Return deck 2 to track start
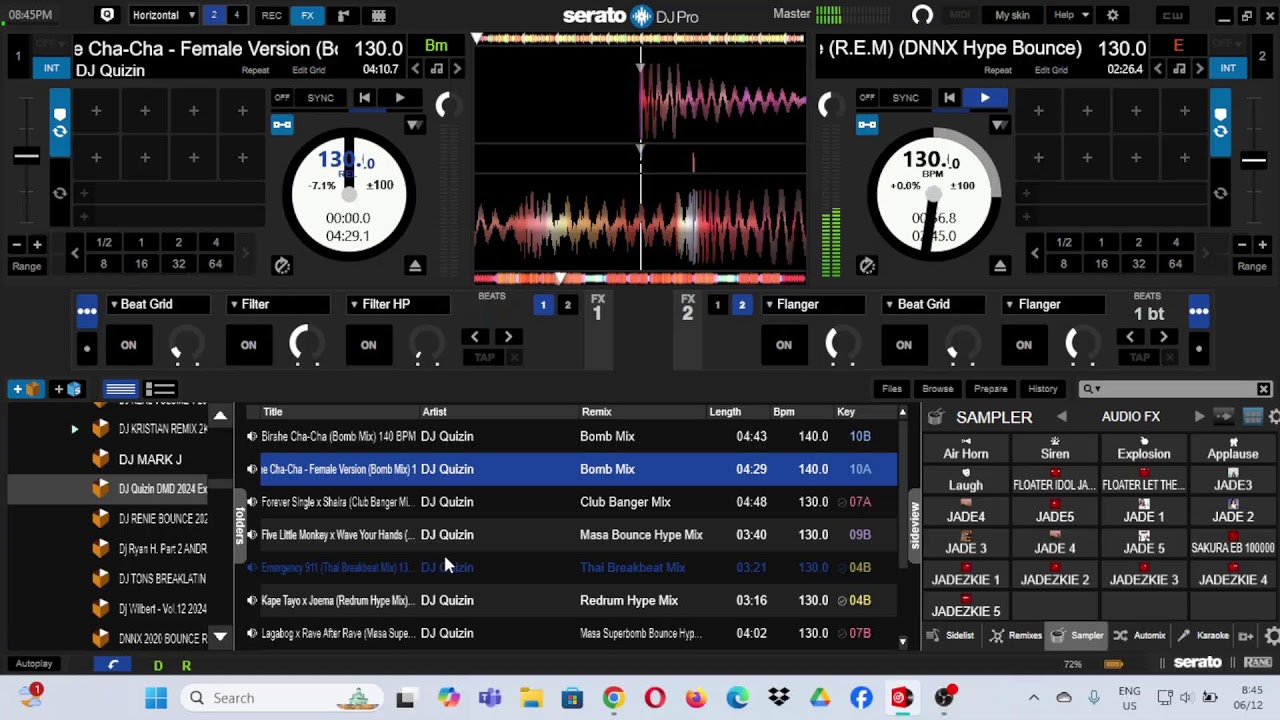This screenshot has height=720, width=1280. tap(949, 98)
